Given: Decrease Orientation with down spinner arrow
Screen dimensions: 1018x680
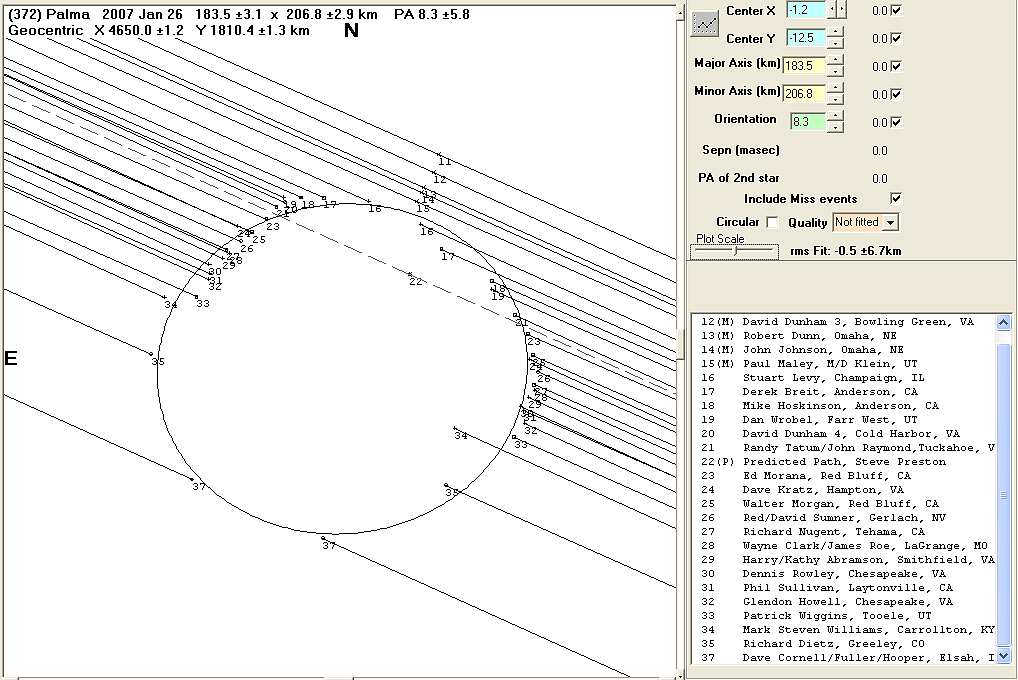Looking at the screenshot, I should pos(836,127).
